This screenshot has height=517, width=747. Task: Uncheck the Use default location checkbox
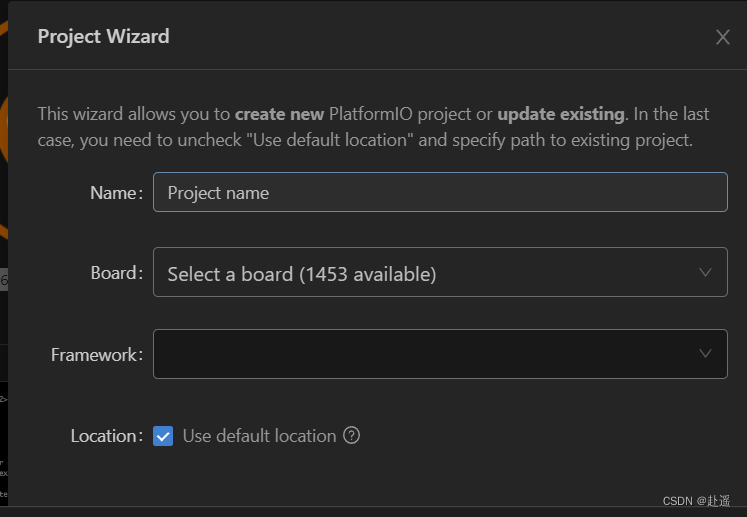[163, 436]
